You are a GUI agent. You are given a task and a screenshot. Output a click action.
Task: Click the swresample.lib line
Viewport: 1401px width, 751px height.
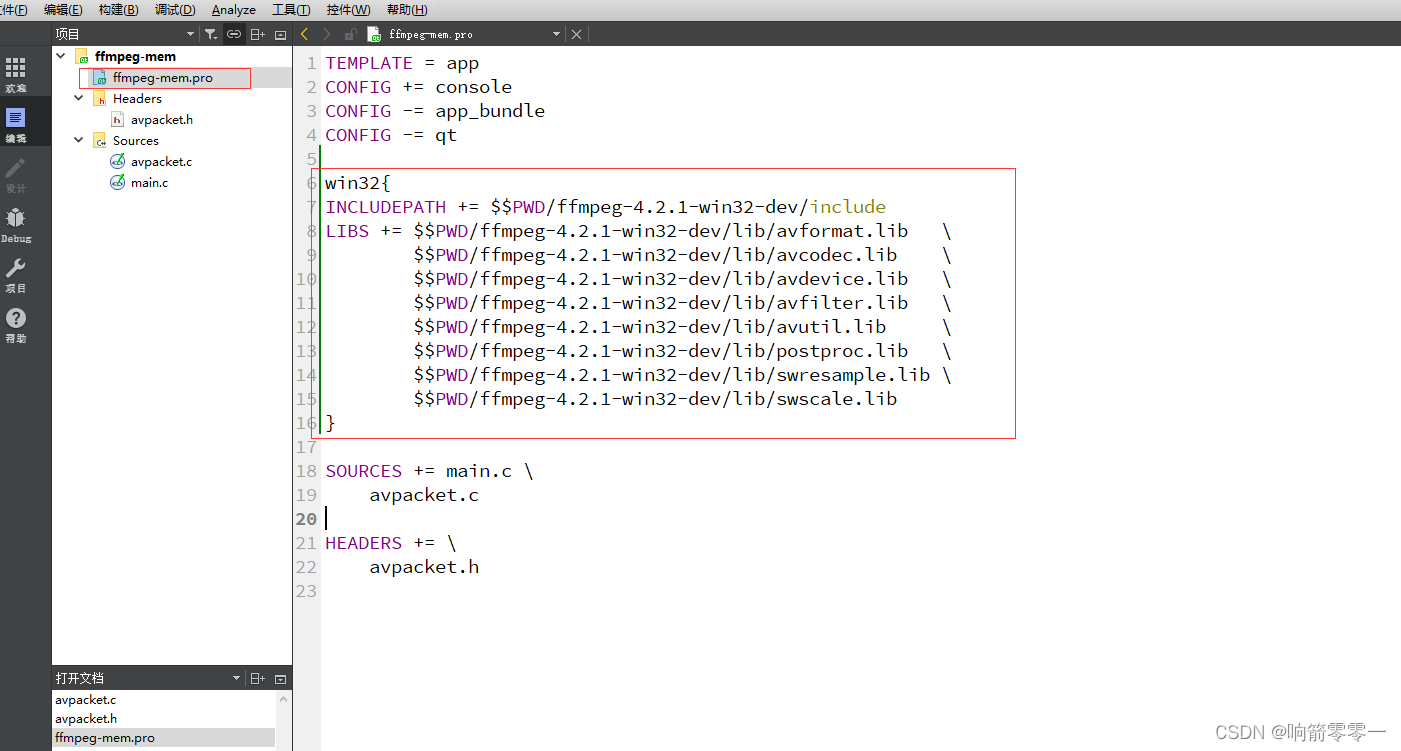(682, 375)
